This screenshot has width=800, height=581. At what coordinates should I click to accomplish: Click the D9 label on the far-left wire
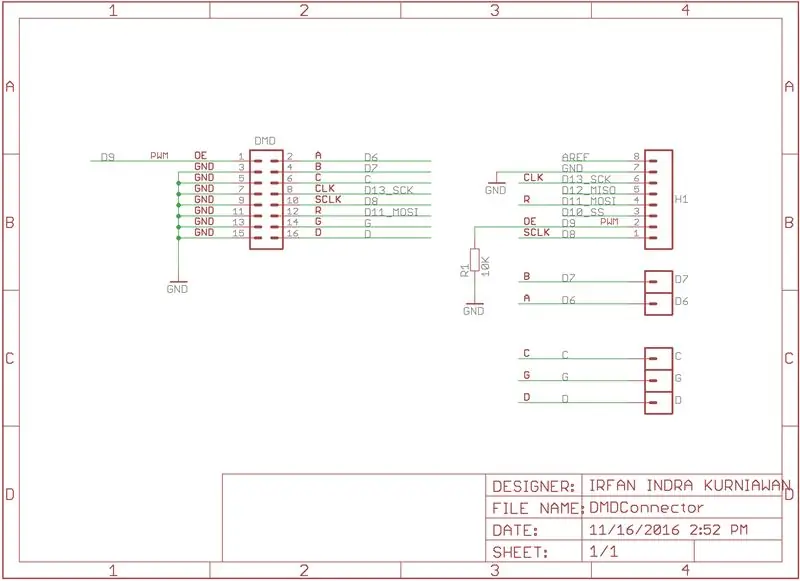(108, 157)
